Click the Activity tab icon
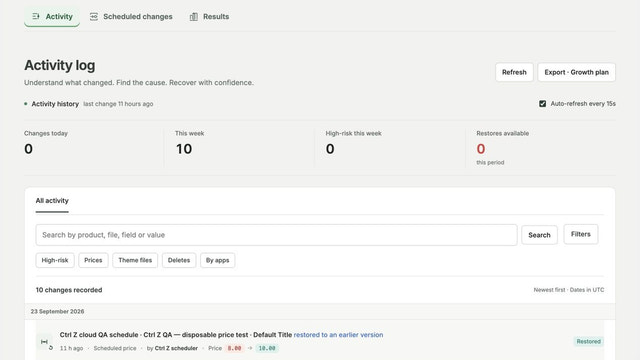Viewport: 640px width, 360px height. pyautogui.click(x=36, y=16)
